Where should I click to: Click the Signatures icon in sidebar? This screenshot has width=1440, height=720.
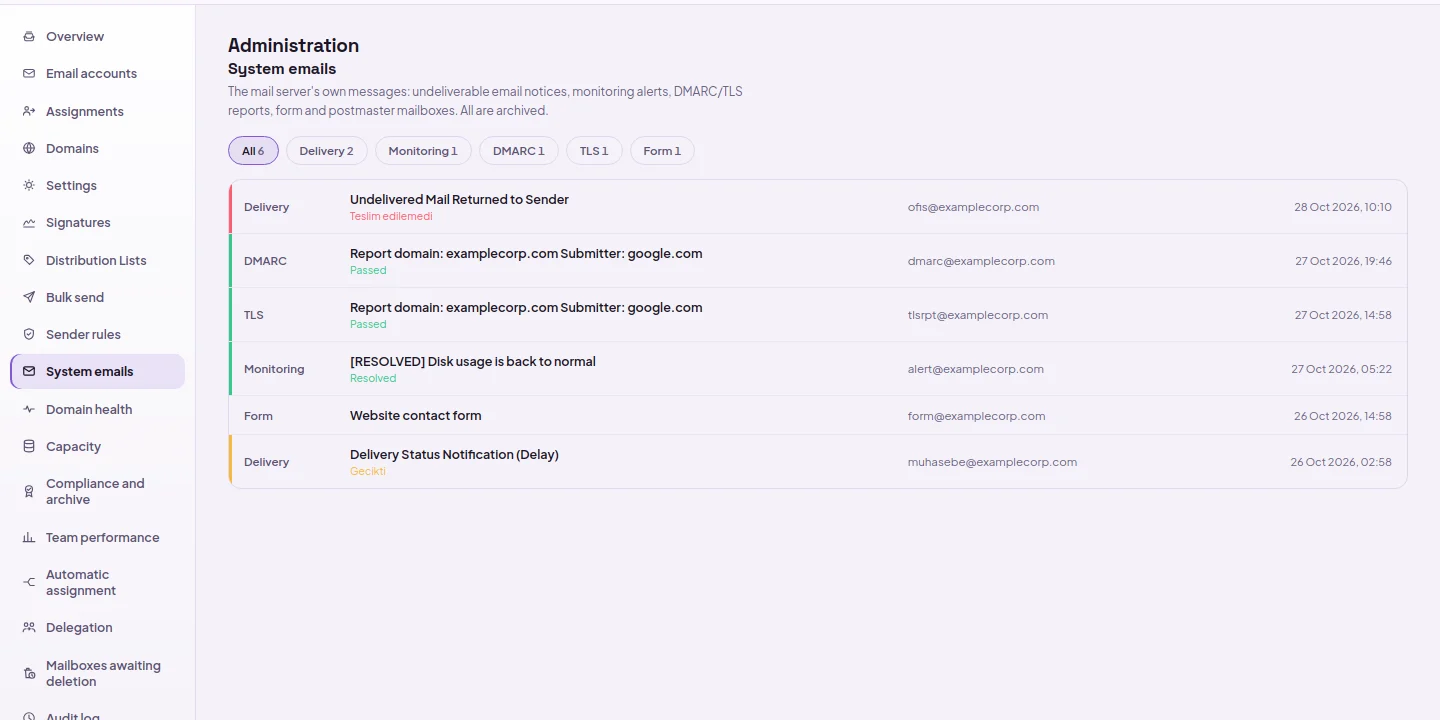coord(29,223)
